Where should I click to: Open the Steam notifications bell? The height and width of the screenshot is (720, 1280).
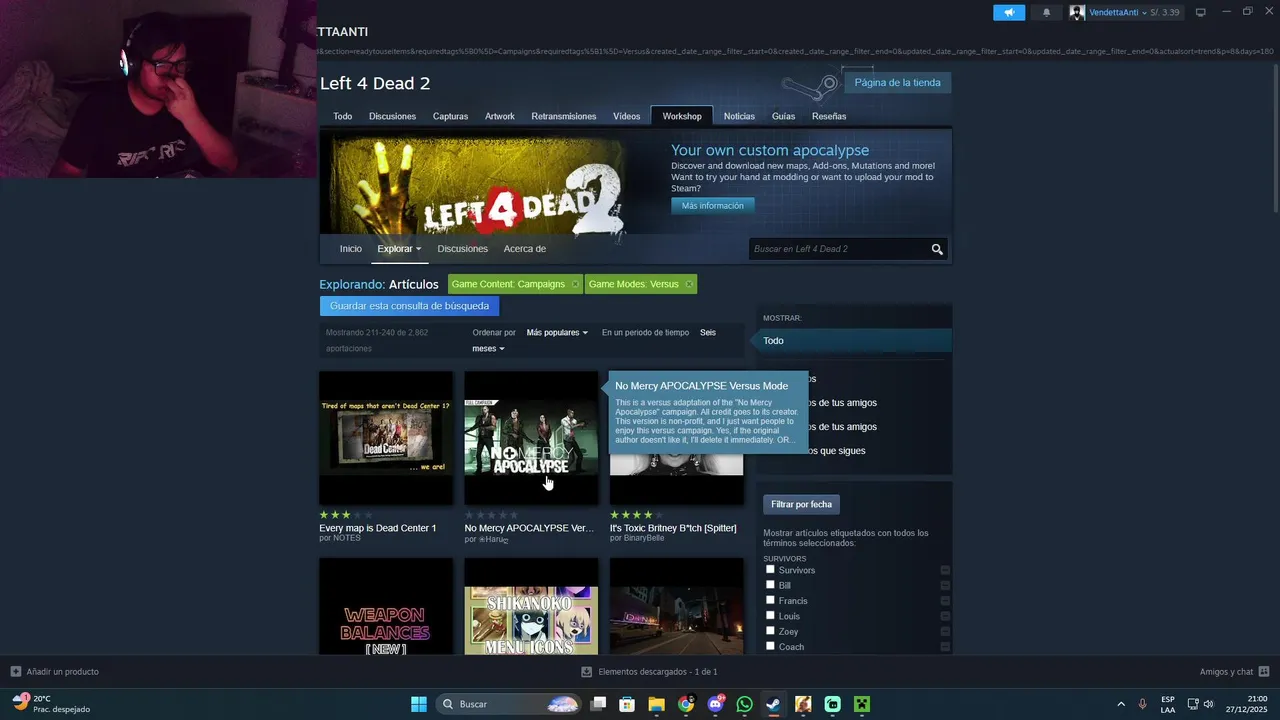tap(1046, 12)
